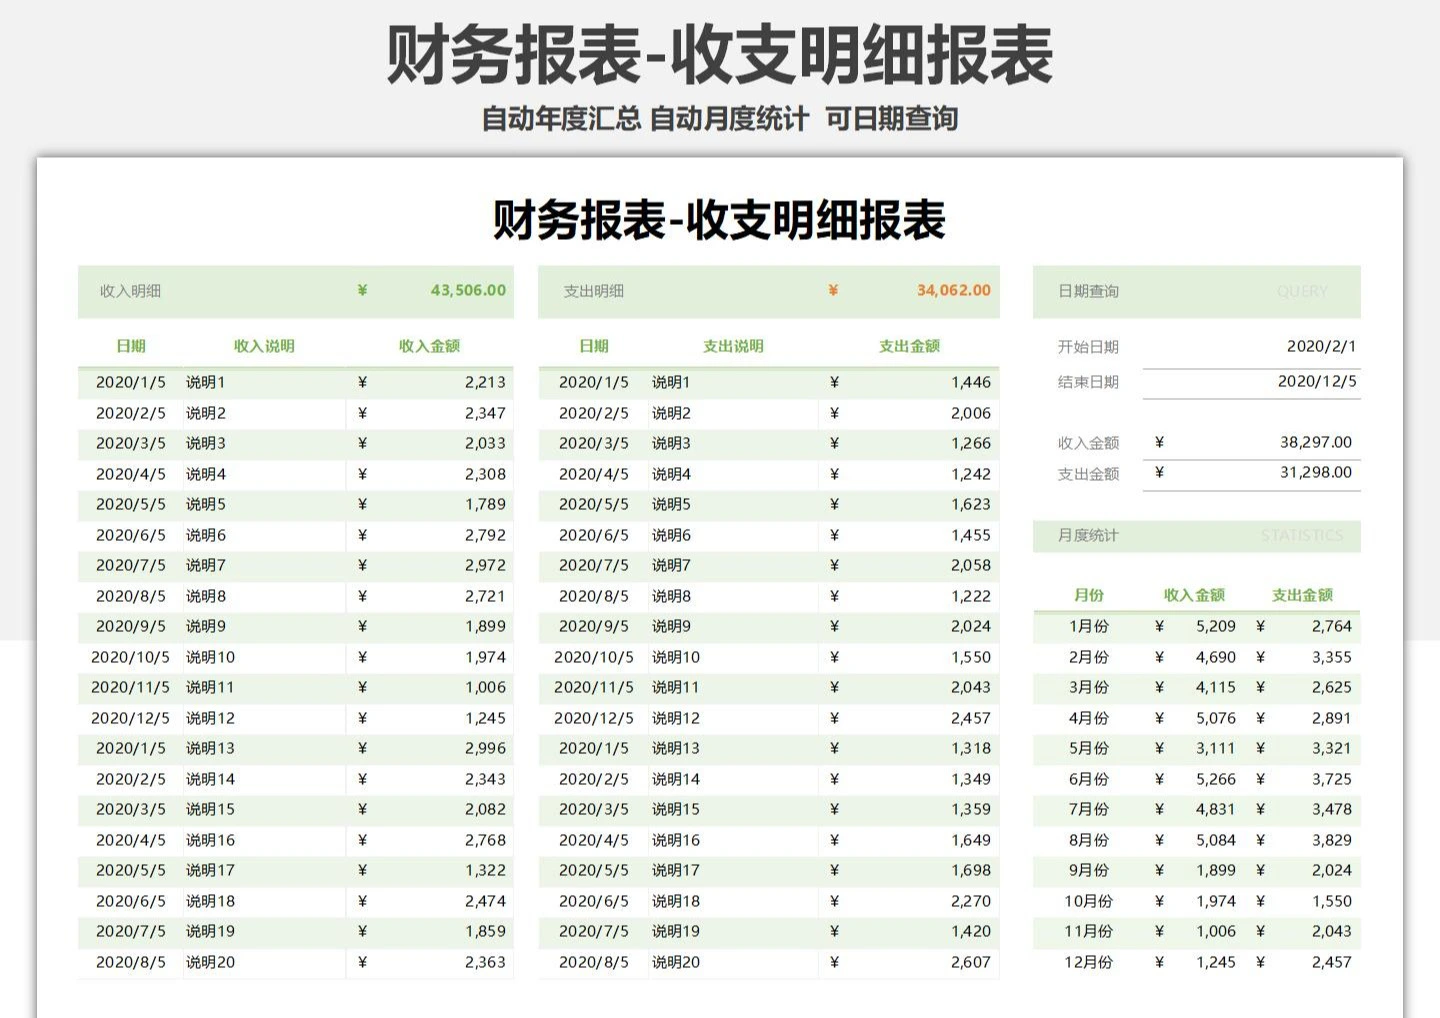Click the subtitle text 自动年度汇总

[560, 119]
